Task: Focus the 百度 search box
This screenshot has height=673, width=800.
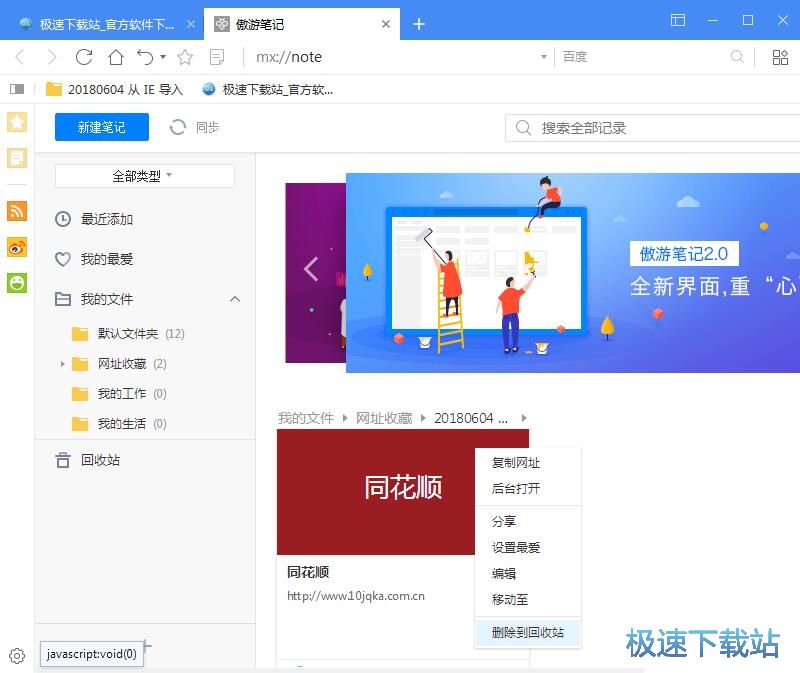Action: (x=643, y=57)
